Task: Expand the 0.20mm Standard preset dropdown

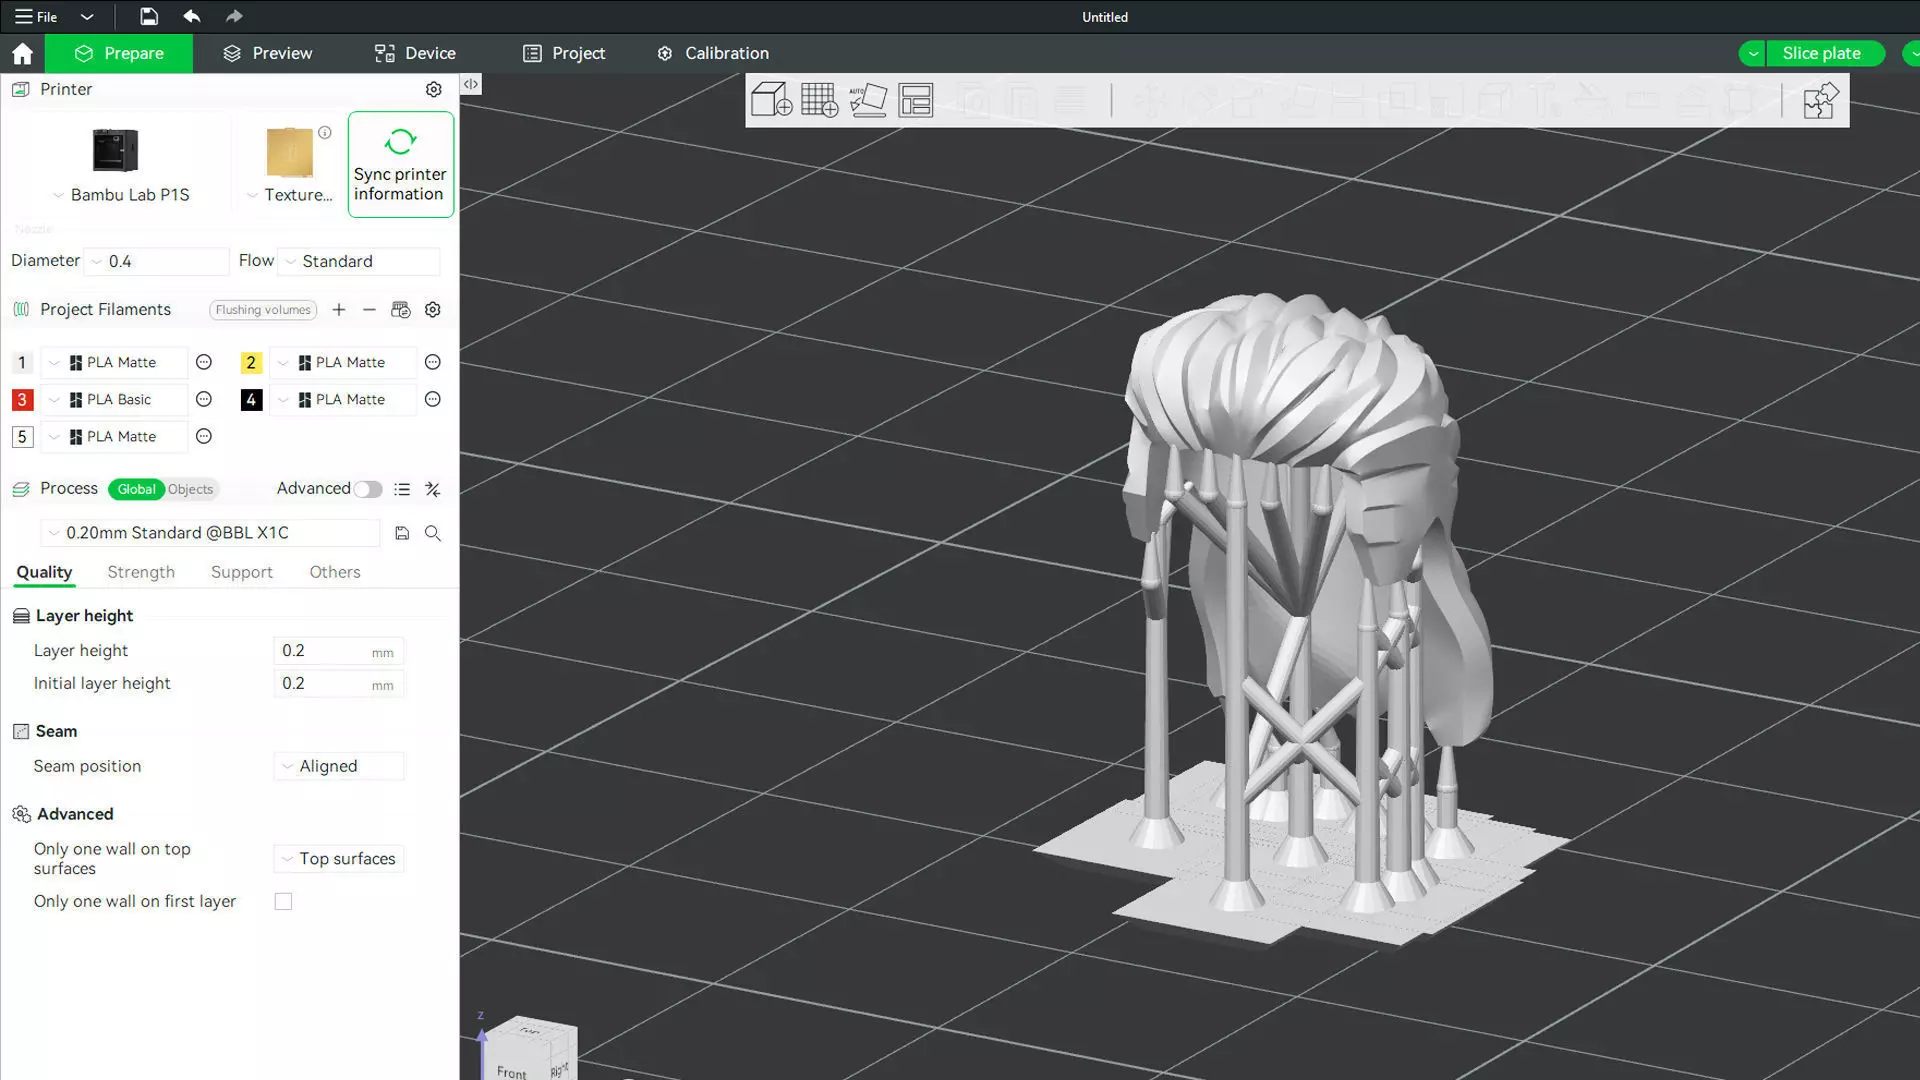Action: [210, 533]
